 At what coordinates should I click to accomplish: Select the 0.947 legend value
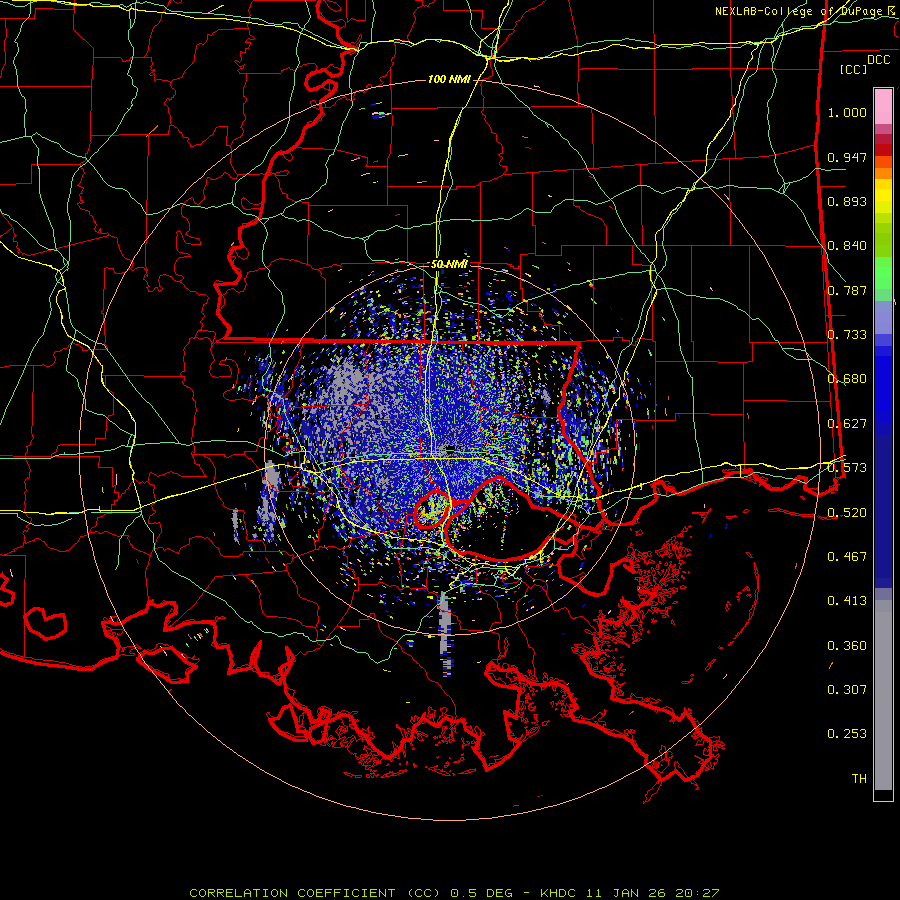[847, 157]
